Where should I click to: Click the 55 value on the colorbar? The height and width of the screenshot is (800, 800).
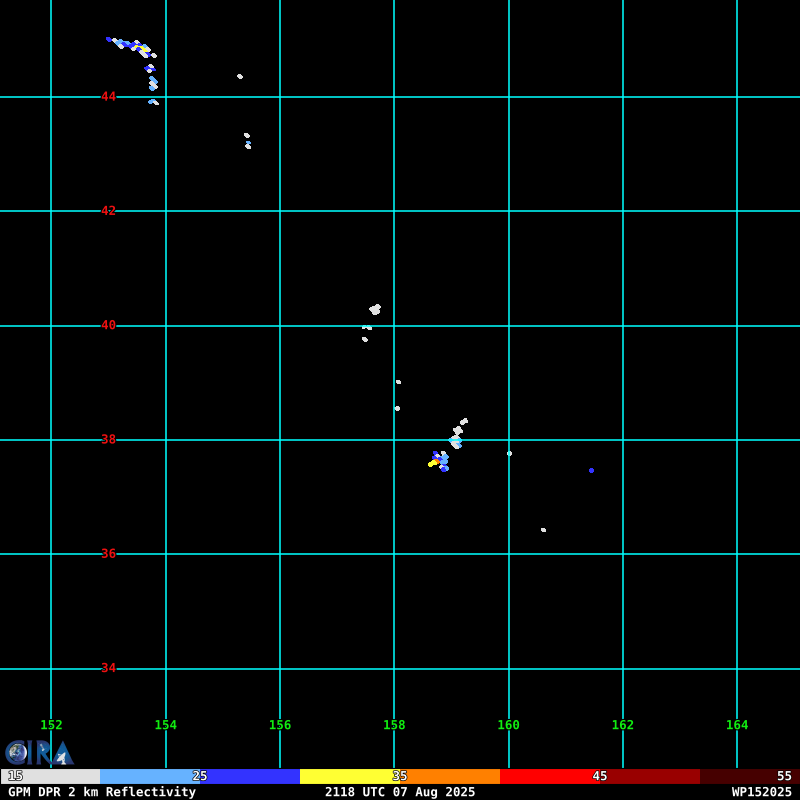coord(784,776)
